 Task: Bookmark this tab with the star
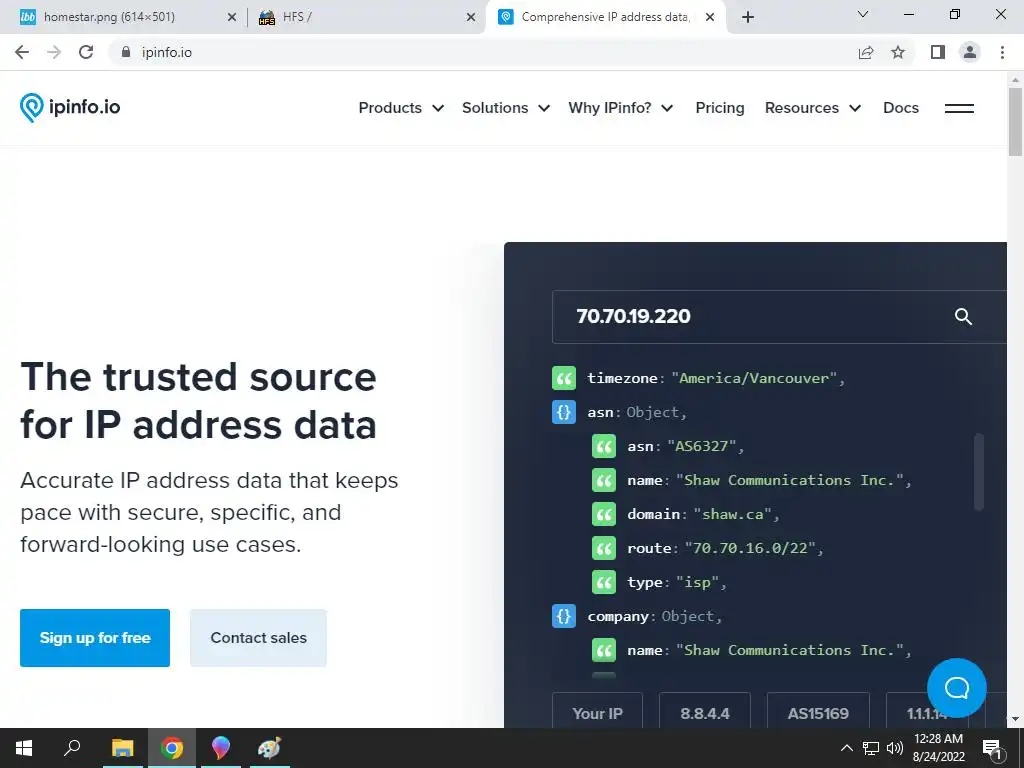tap(898, 52)
